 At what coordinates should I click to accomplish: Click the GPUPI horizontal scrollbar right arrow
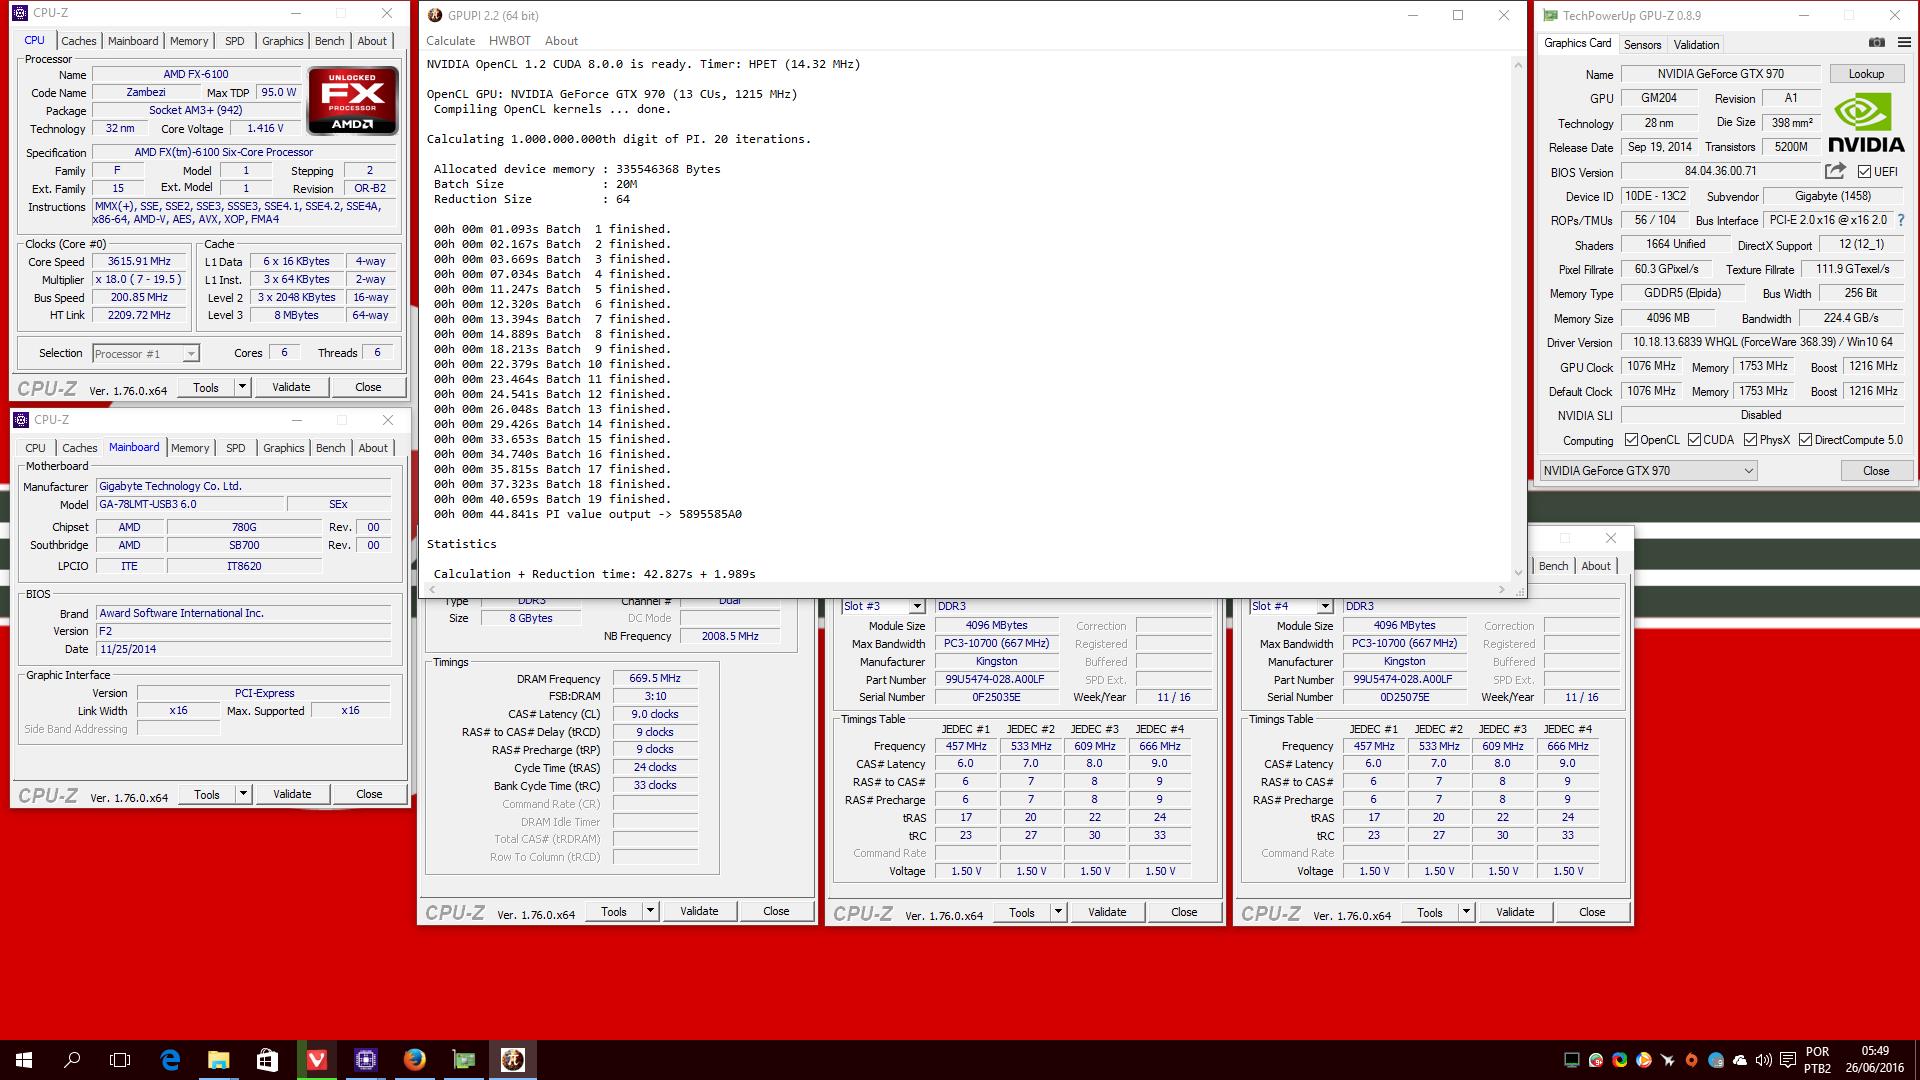(x=1502, y=589)
